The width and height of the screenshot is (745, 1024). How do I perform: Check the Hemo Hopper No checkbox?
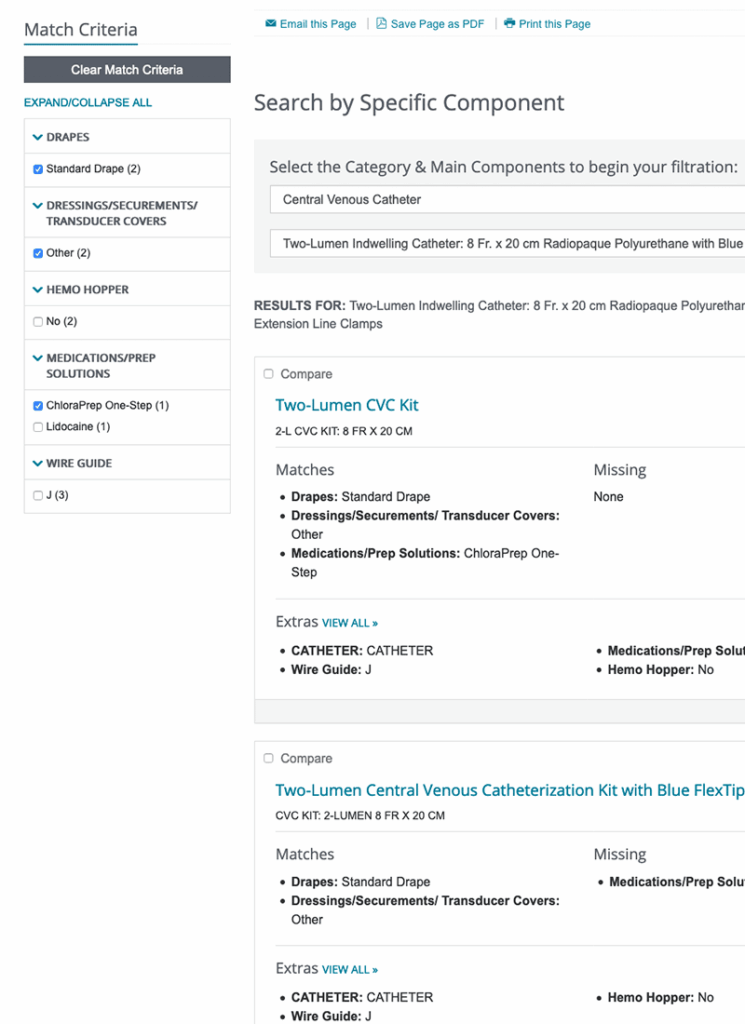click(38, 322)
